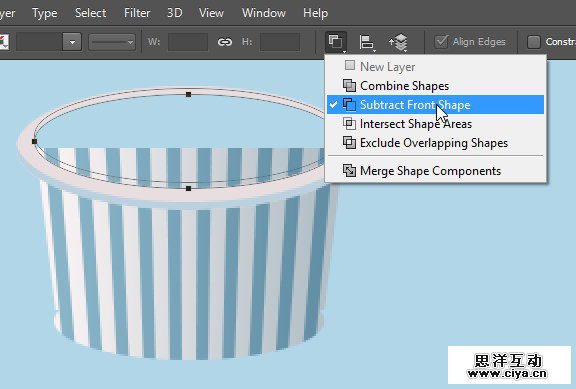Open the Path alignment options
Viewport: 576px width, 389px height.
(x=367, y=42)
